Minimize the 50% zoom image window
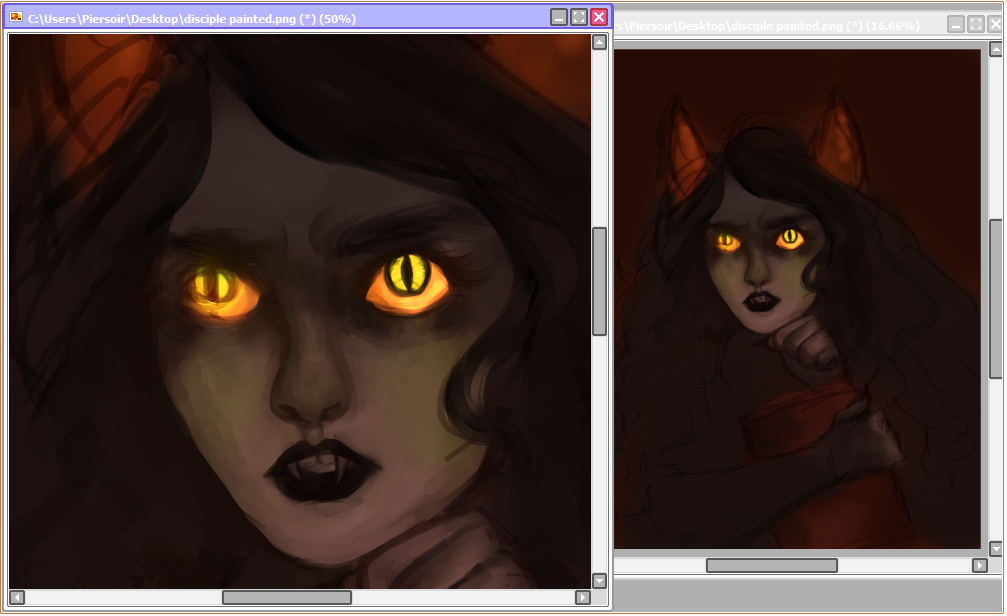This screenshot has width=1007, height=616. [x=559, y=17]
